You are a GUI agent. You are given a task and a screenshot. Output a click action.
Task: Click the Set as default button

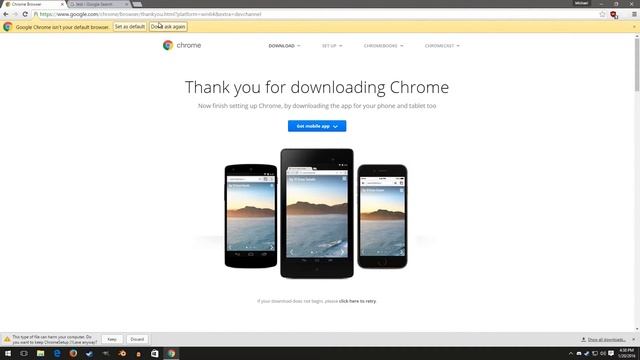pos(129,27)
